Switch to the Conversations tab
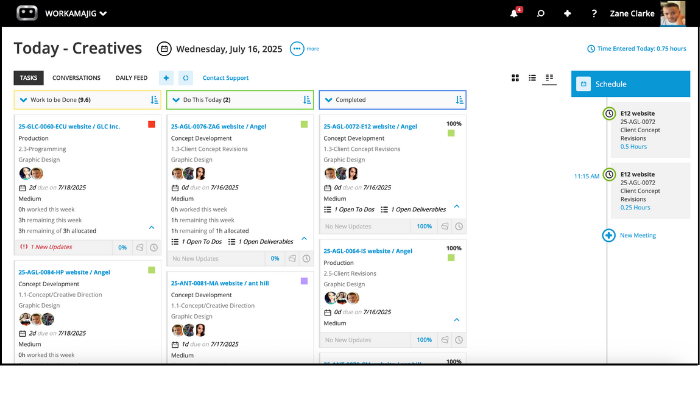 (x=76, y=78)
